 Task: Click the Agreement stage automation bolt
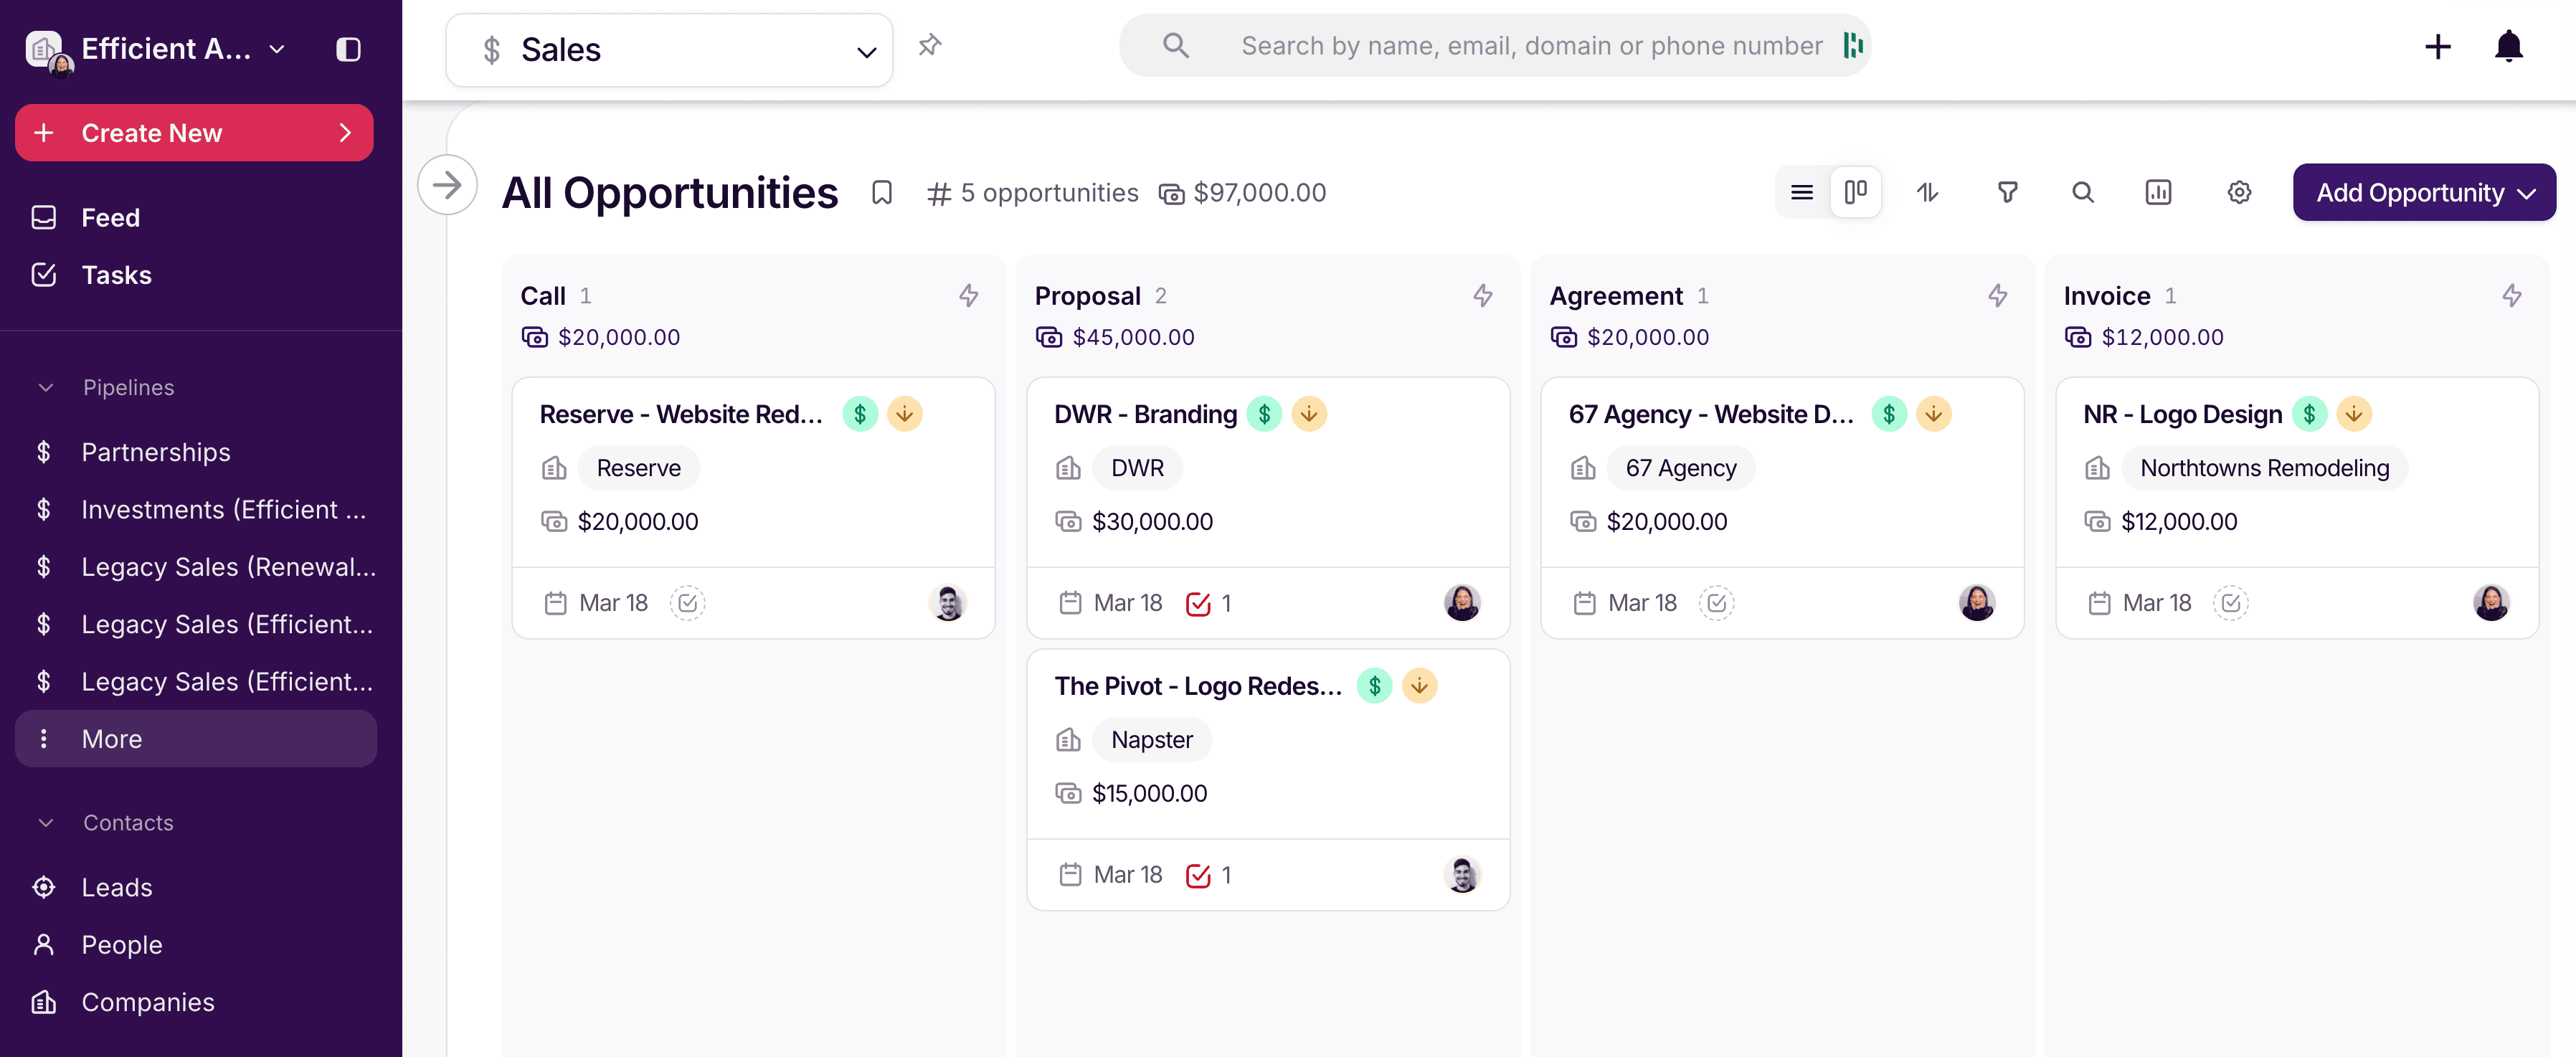point(1997,295)
